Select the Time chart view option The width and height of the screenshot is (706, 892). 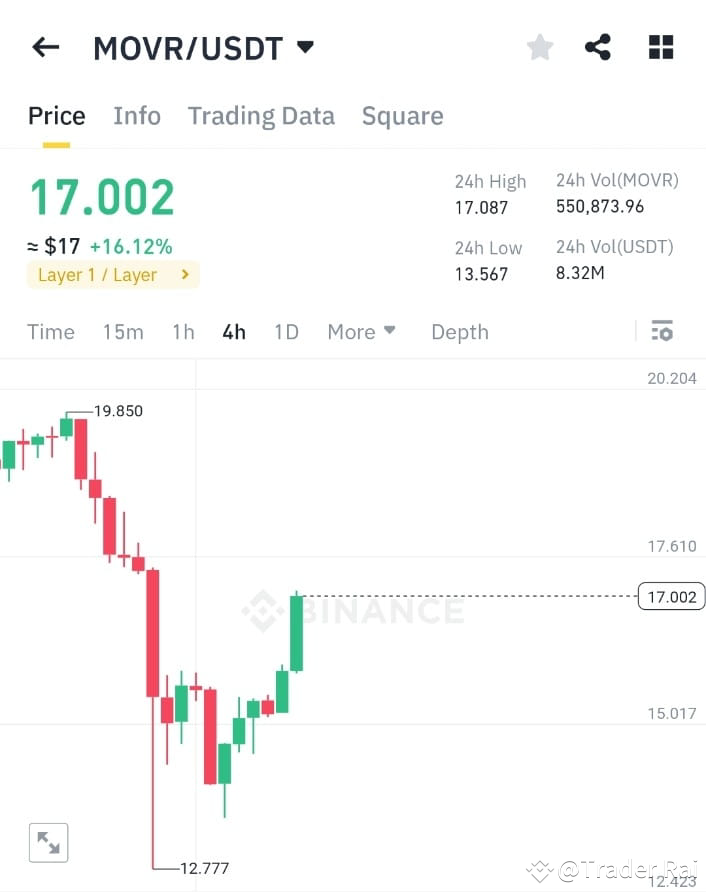pos(50,331)
